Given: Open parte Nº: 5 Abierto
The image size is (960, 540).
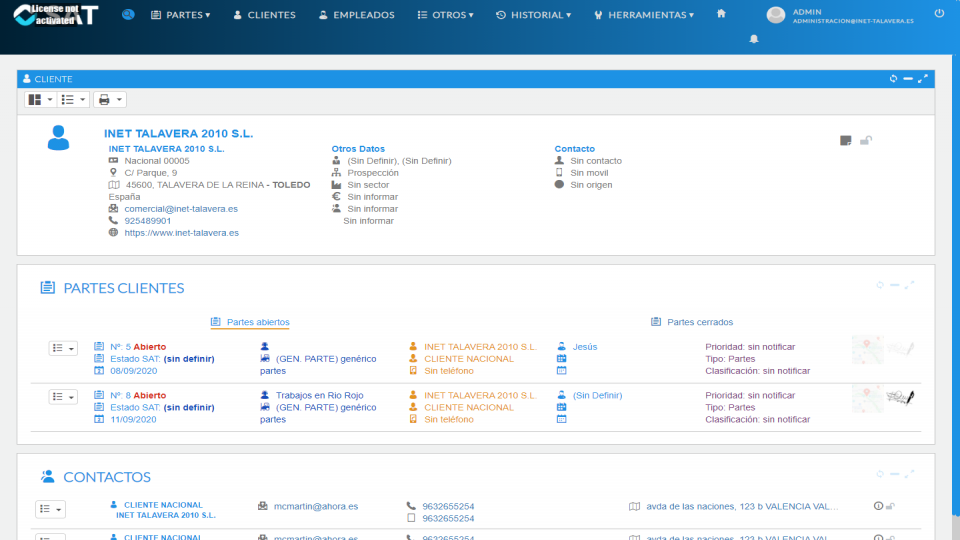Looking at the screenshot, I should tap(138, 347).
